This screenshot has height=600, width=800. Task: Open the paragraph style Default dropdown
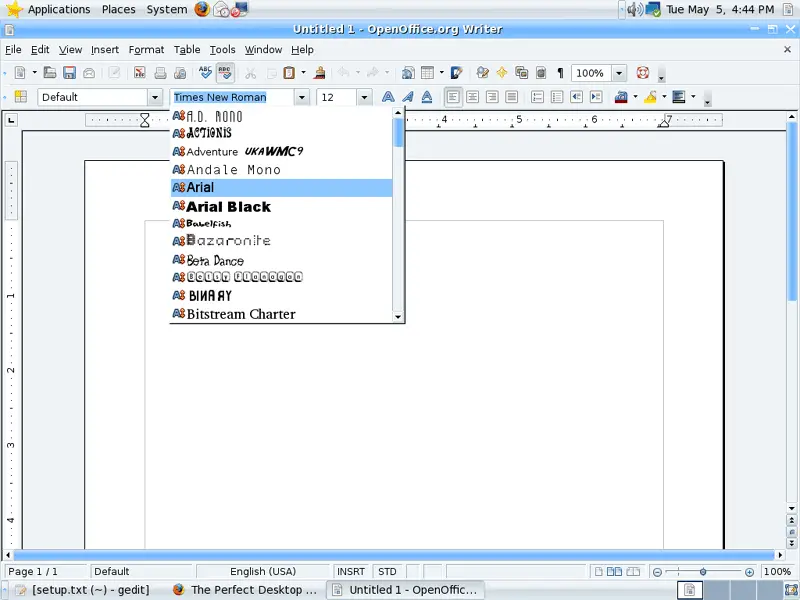[155, 97]
